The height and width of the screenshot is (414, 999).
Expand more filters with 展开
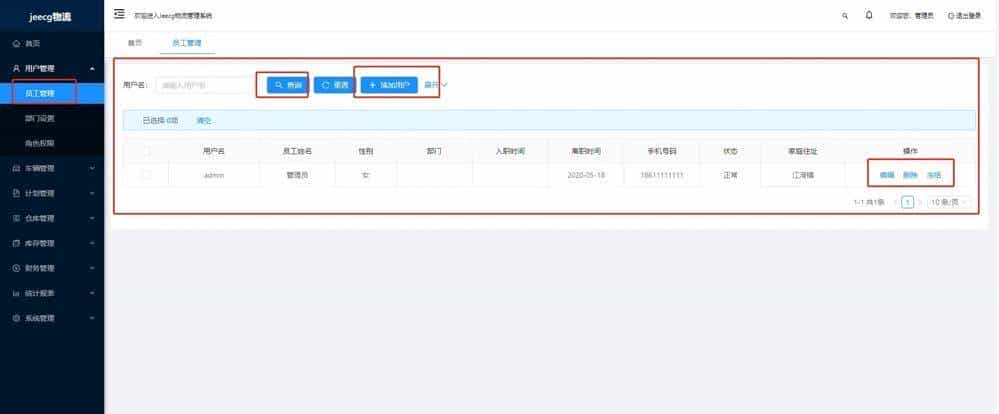click(x=436, y=85)
